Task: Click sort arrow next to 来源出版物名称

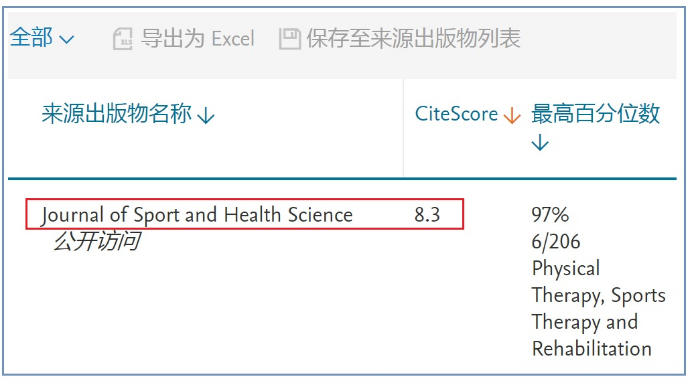Action: tap(206, 116)
